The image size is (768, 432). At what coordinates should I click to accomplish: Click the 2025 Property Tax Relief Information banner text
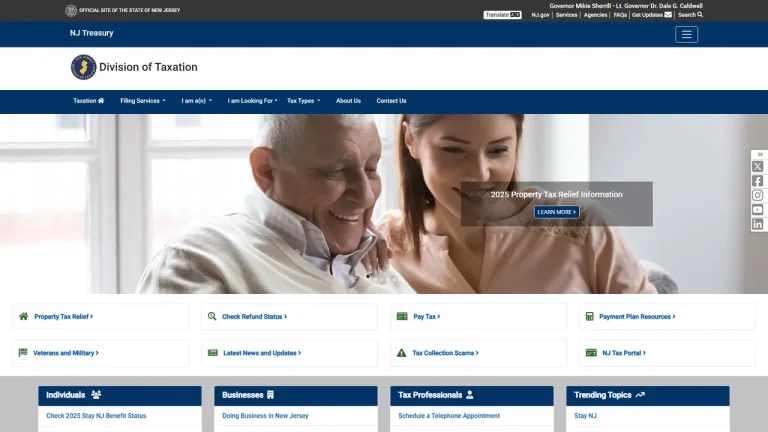coord(556,194)
